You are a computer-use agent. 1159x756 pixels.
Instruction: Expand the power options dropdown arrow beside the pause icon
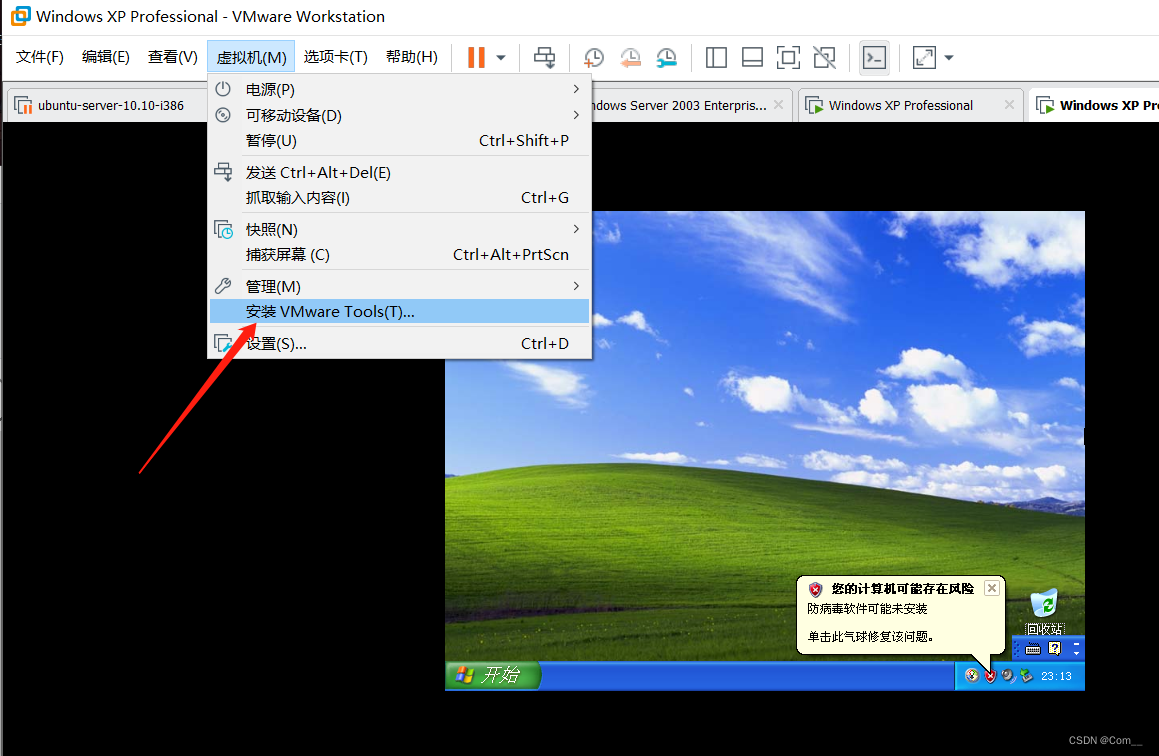(501, 58)
